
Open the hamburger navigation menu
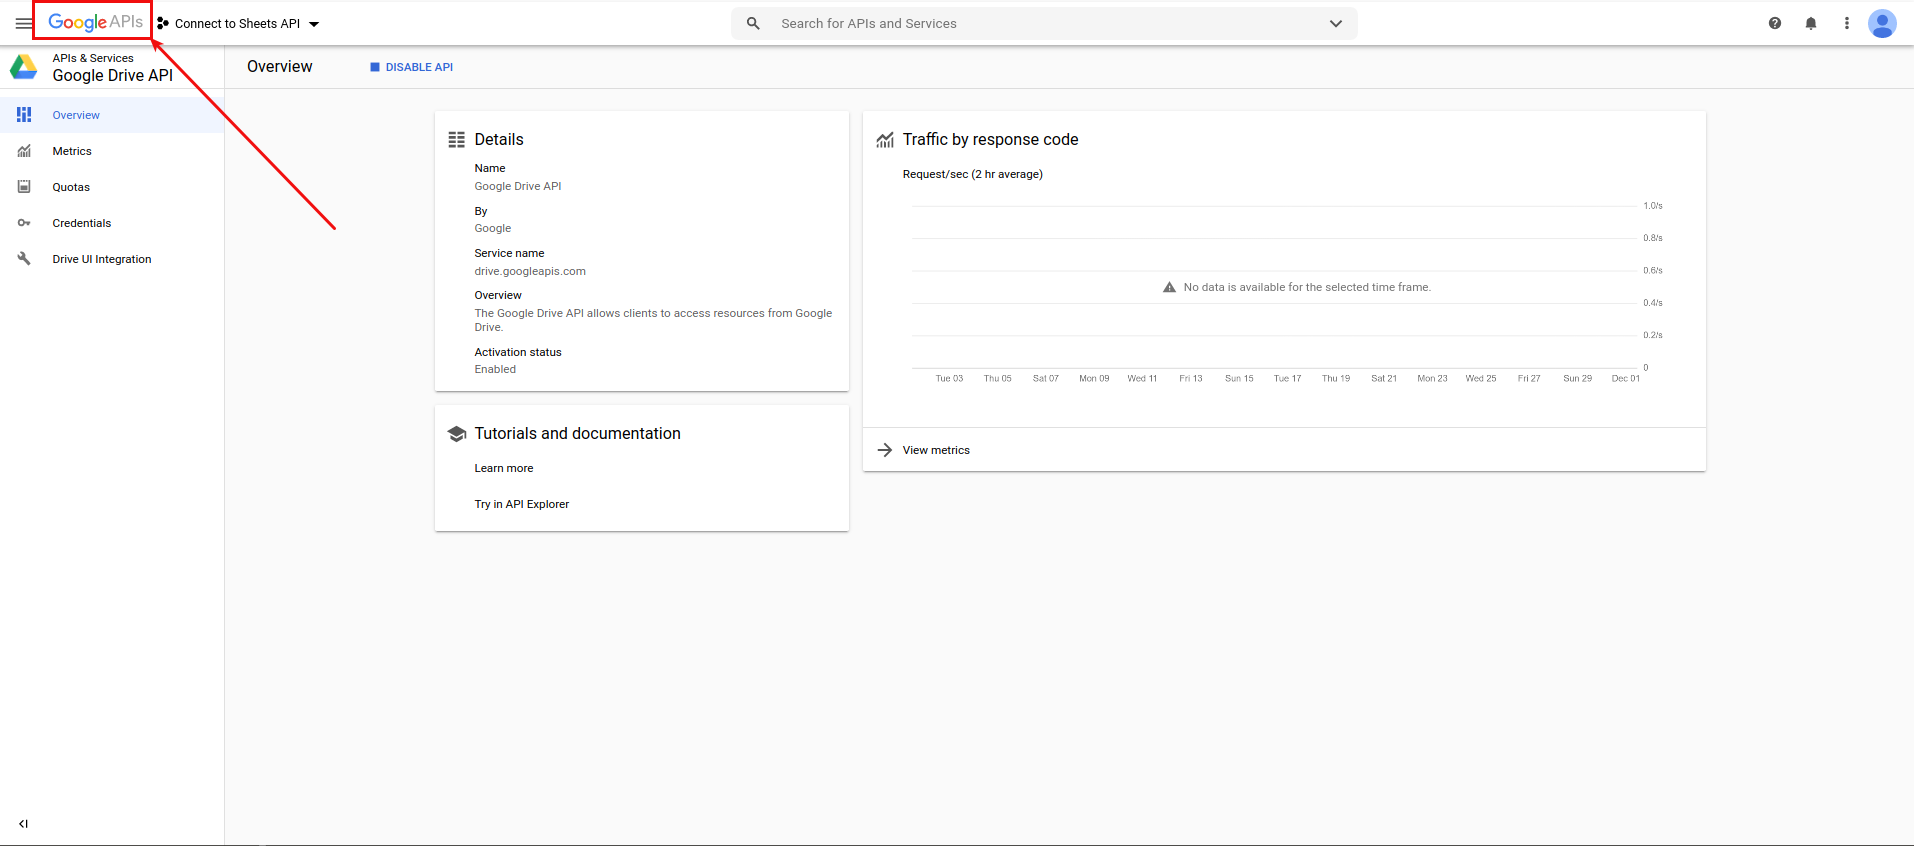tap(24, 23)
